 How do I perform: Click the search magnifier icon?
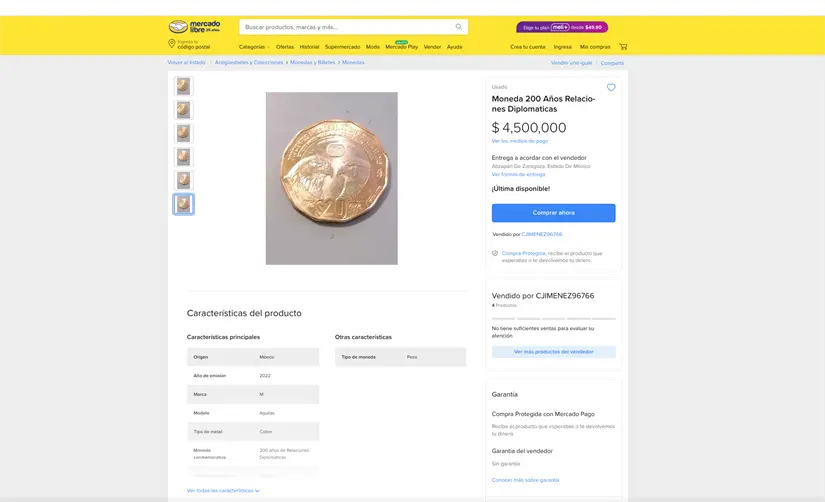tap(459, 27)
